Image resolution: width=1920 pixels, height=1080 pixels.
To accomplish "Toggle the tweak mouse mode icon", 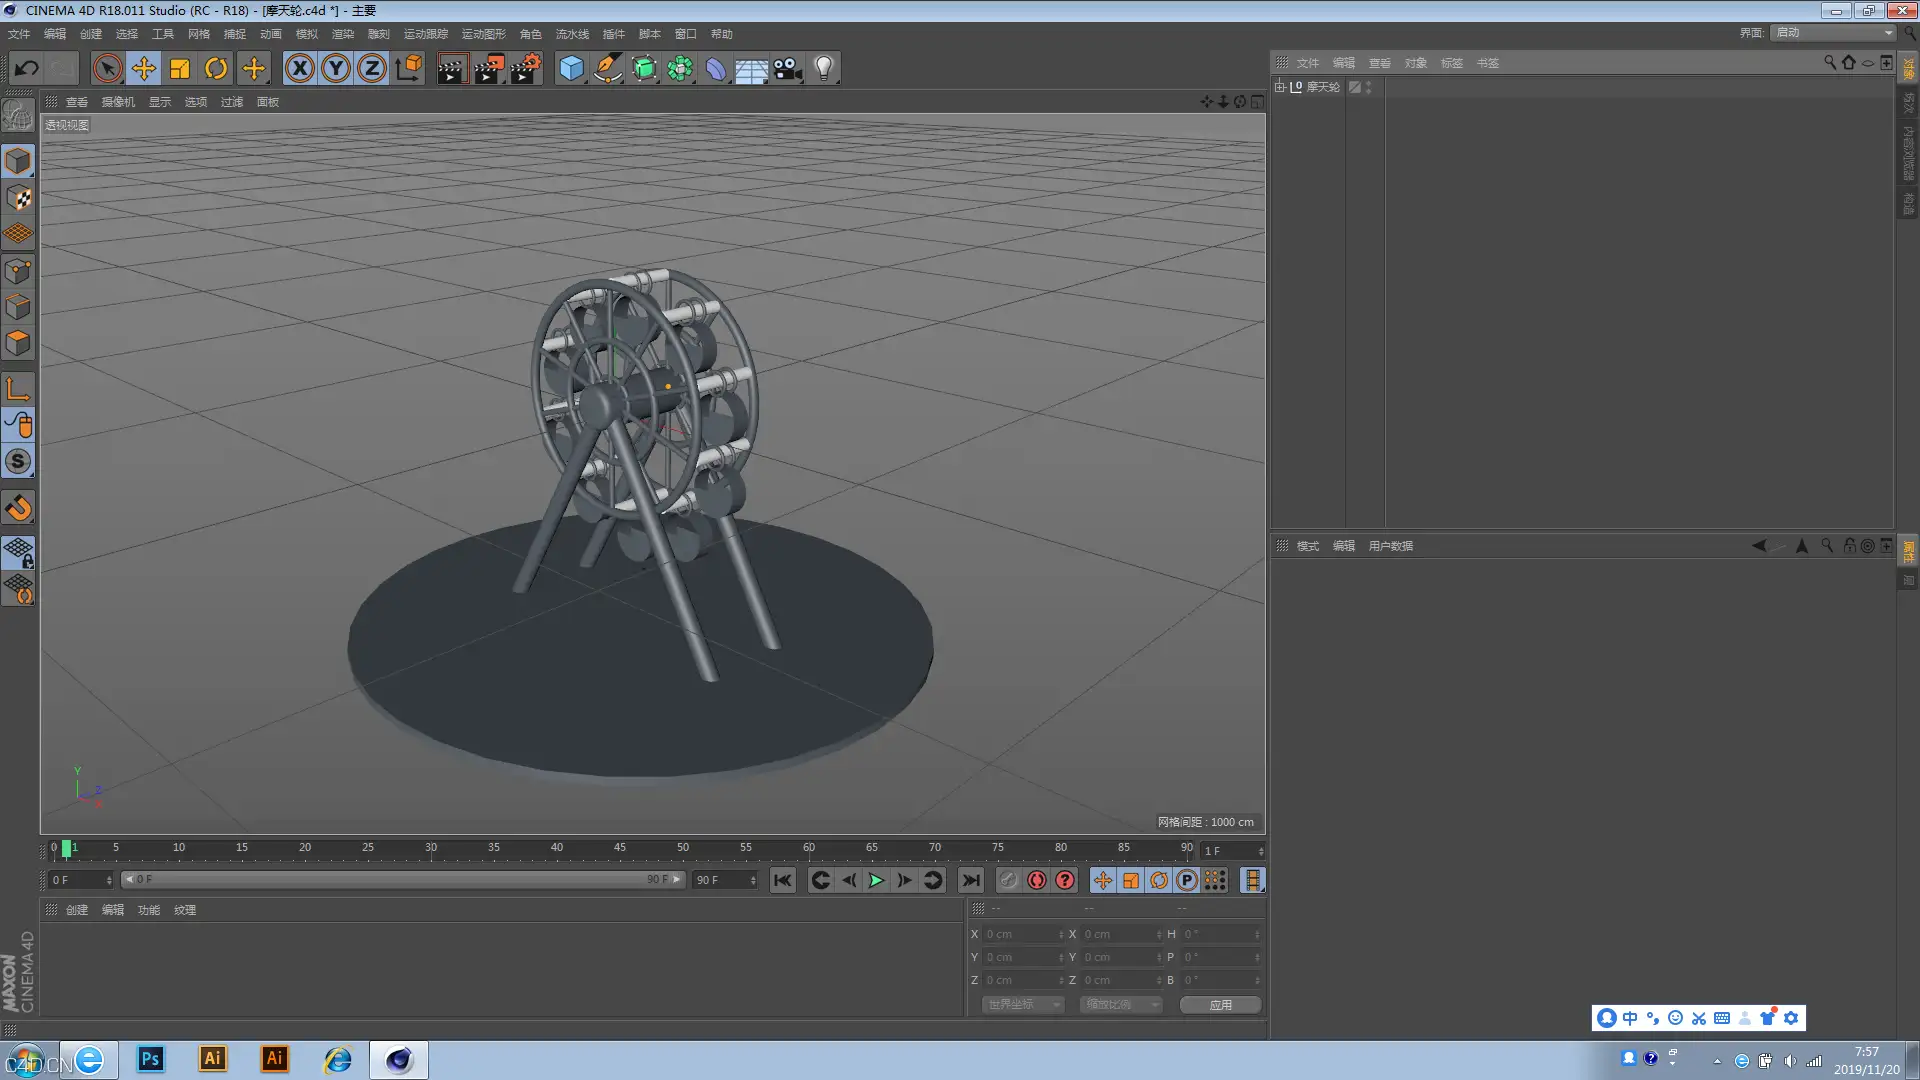I will click(18, 425).
